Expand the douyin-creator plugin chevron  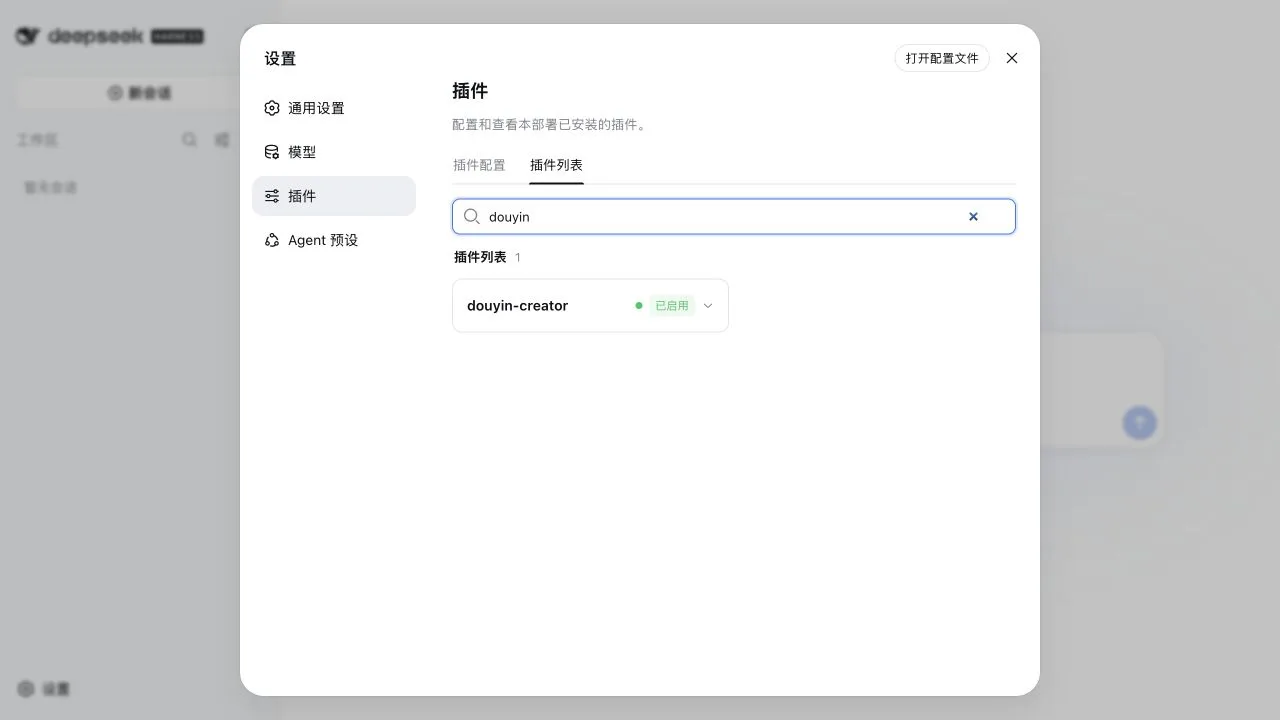coord(708,306)
